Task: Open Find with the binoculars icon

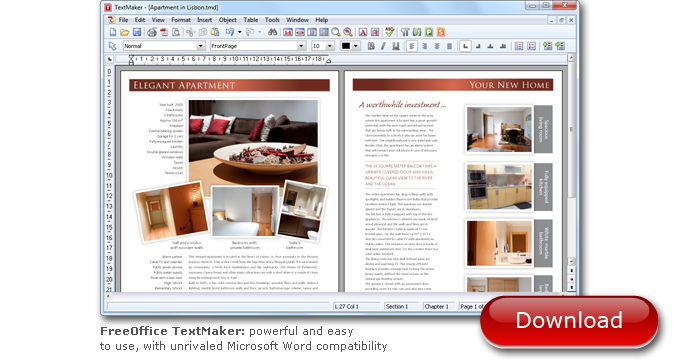Action: [272, 32]
